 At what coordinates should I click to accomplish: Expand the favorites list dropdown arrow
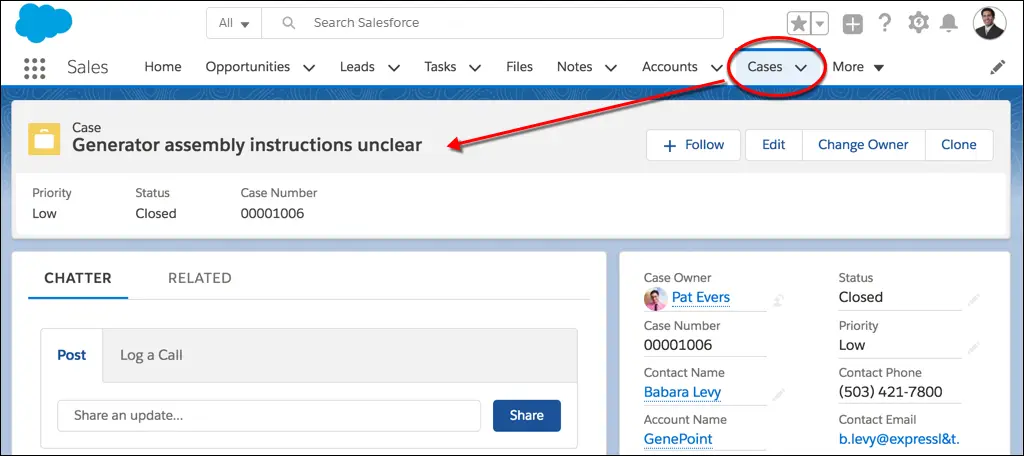tap(820, 24)
